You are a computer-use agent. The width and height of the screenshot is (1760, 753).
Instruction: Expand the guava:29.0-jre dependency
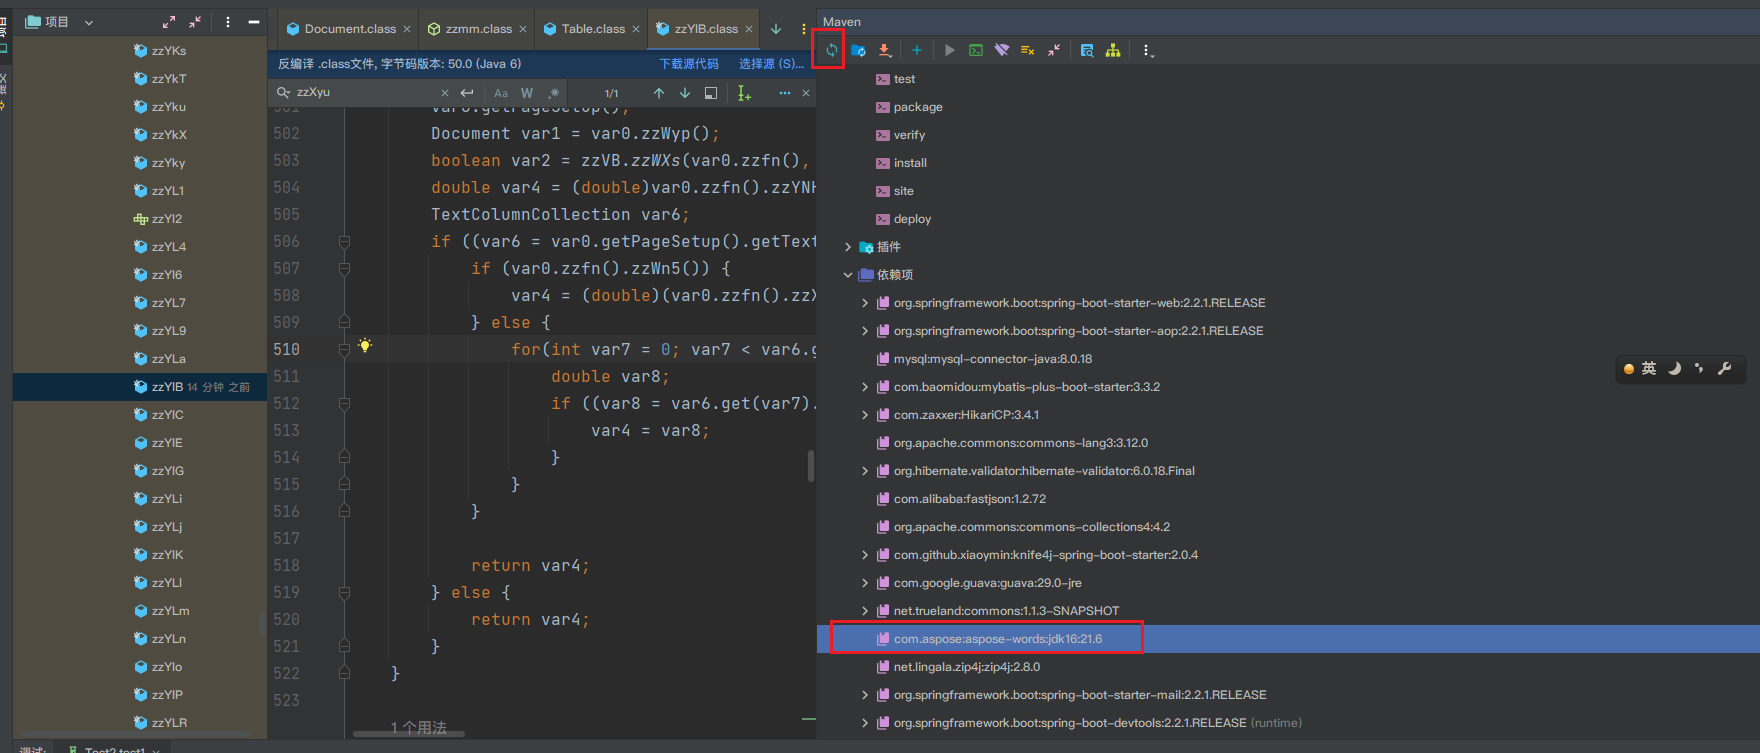[865, 583]
